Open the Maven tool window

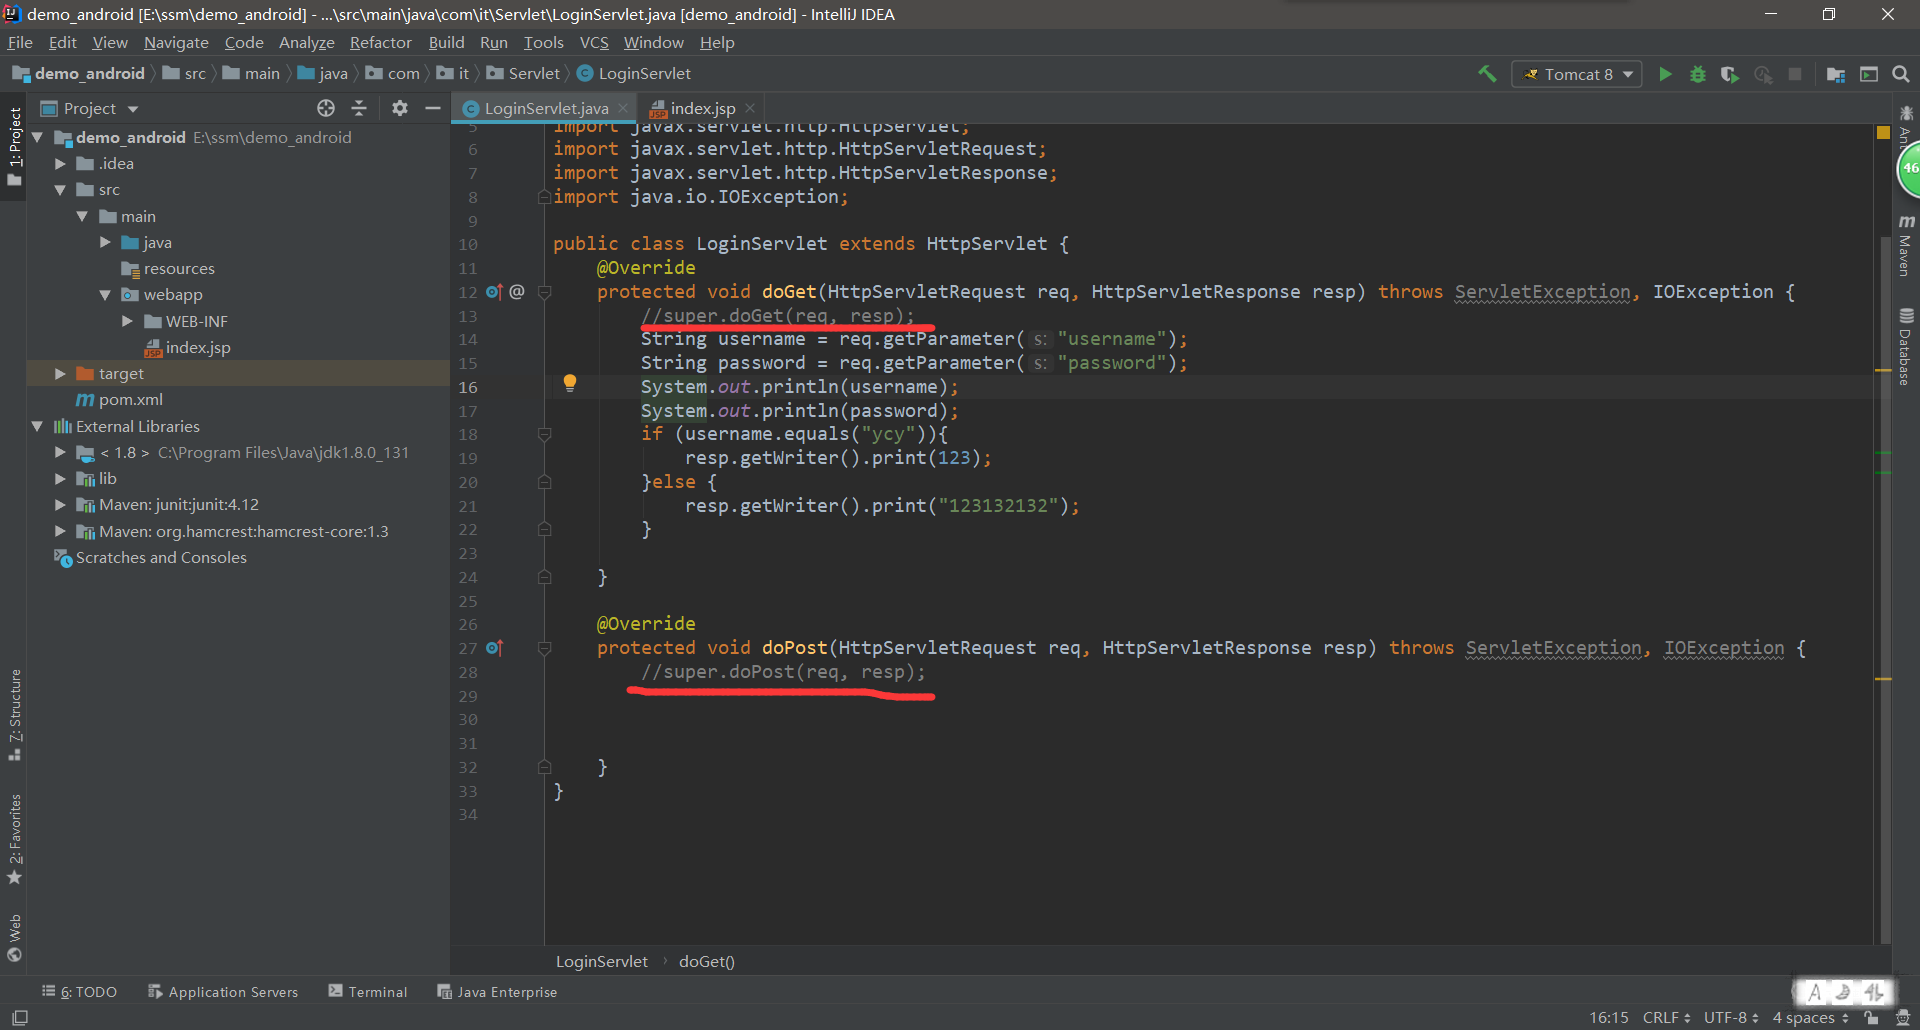(x=1905, y=240)
